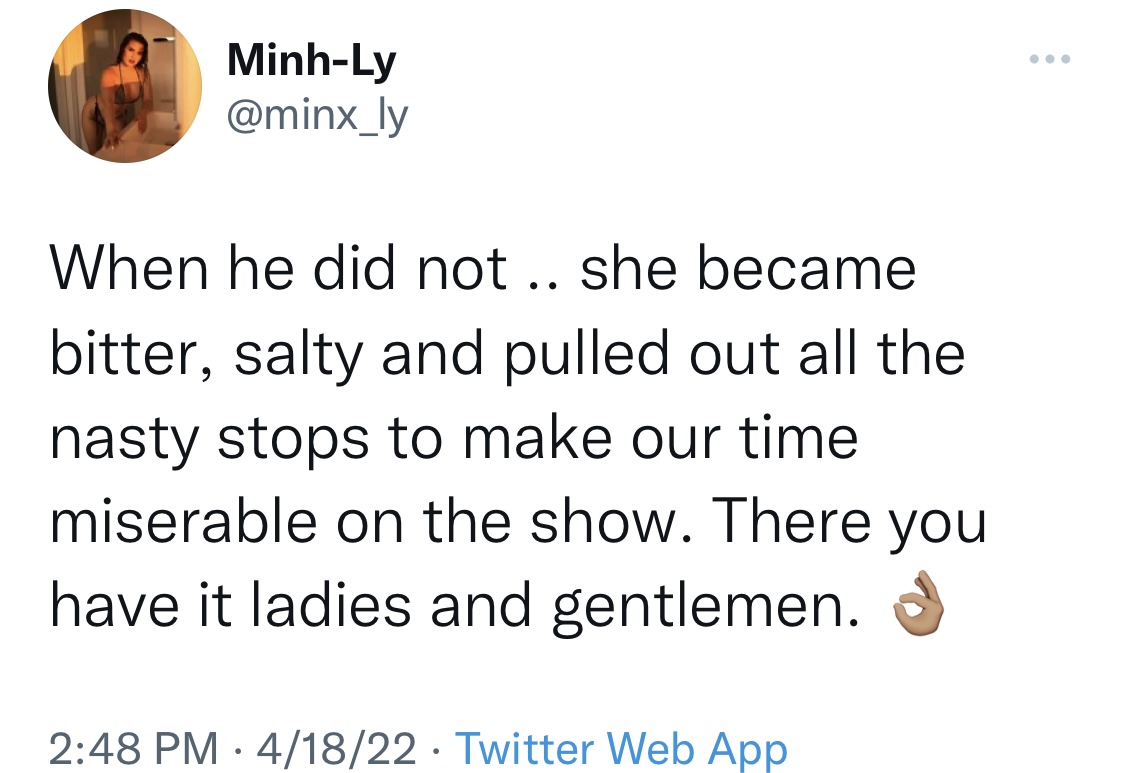Click the Minh-Ly profile avatar photo
Screen dimensions: 1125x773
(125, 86)
